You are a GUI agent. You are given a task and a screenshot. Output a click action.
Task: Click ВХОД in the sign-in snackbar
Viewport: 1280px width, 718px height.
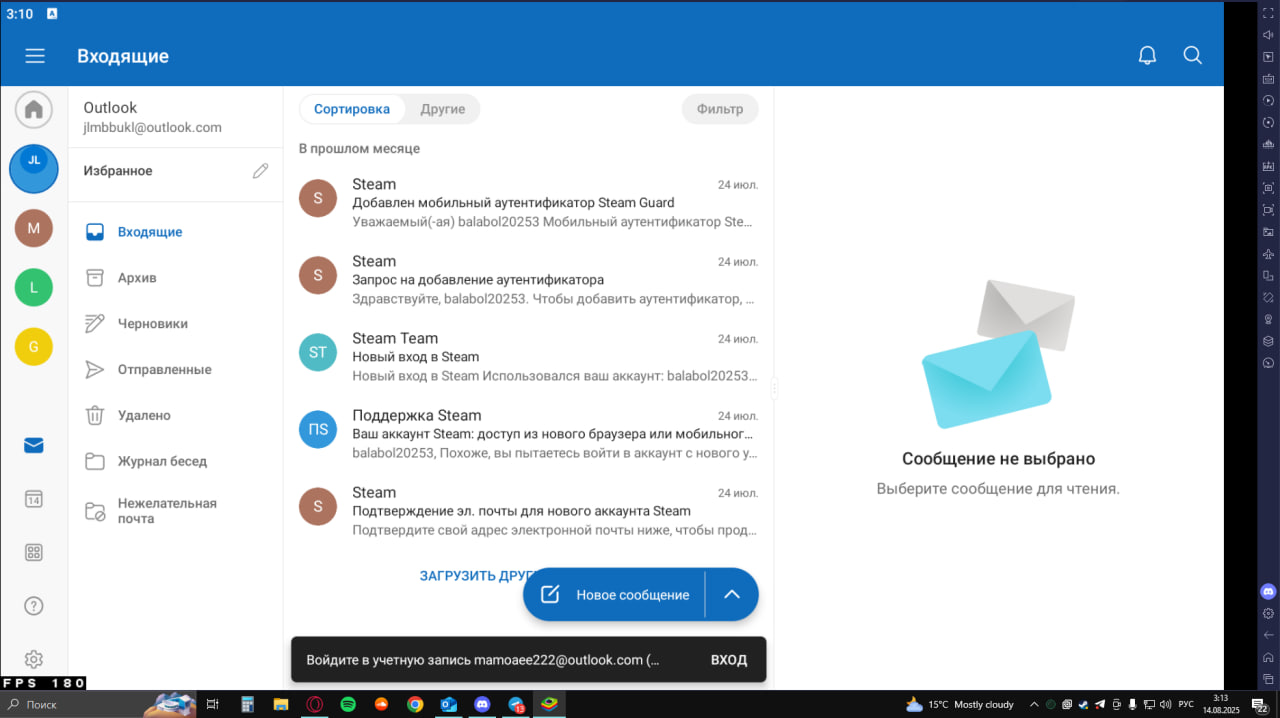[x=729, y=660]
